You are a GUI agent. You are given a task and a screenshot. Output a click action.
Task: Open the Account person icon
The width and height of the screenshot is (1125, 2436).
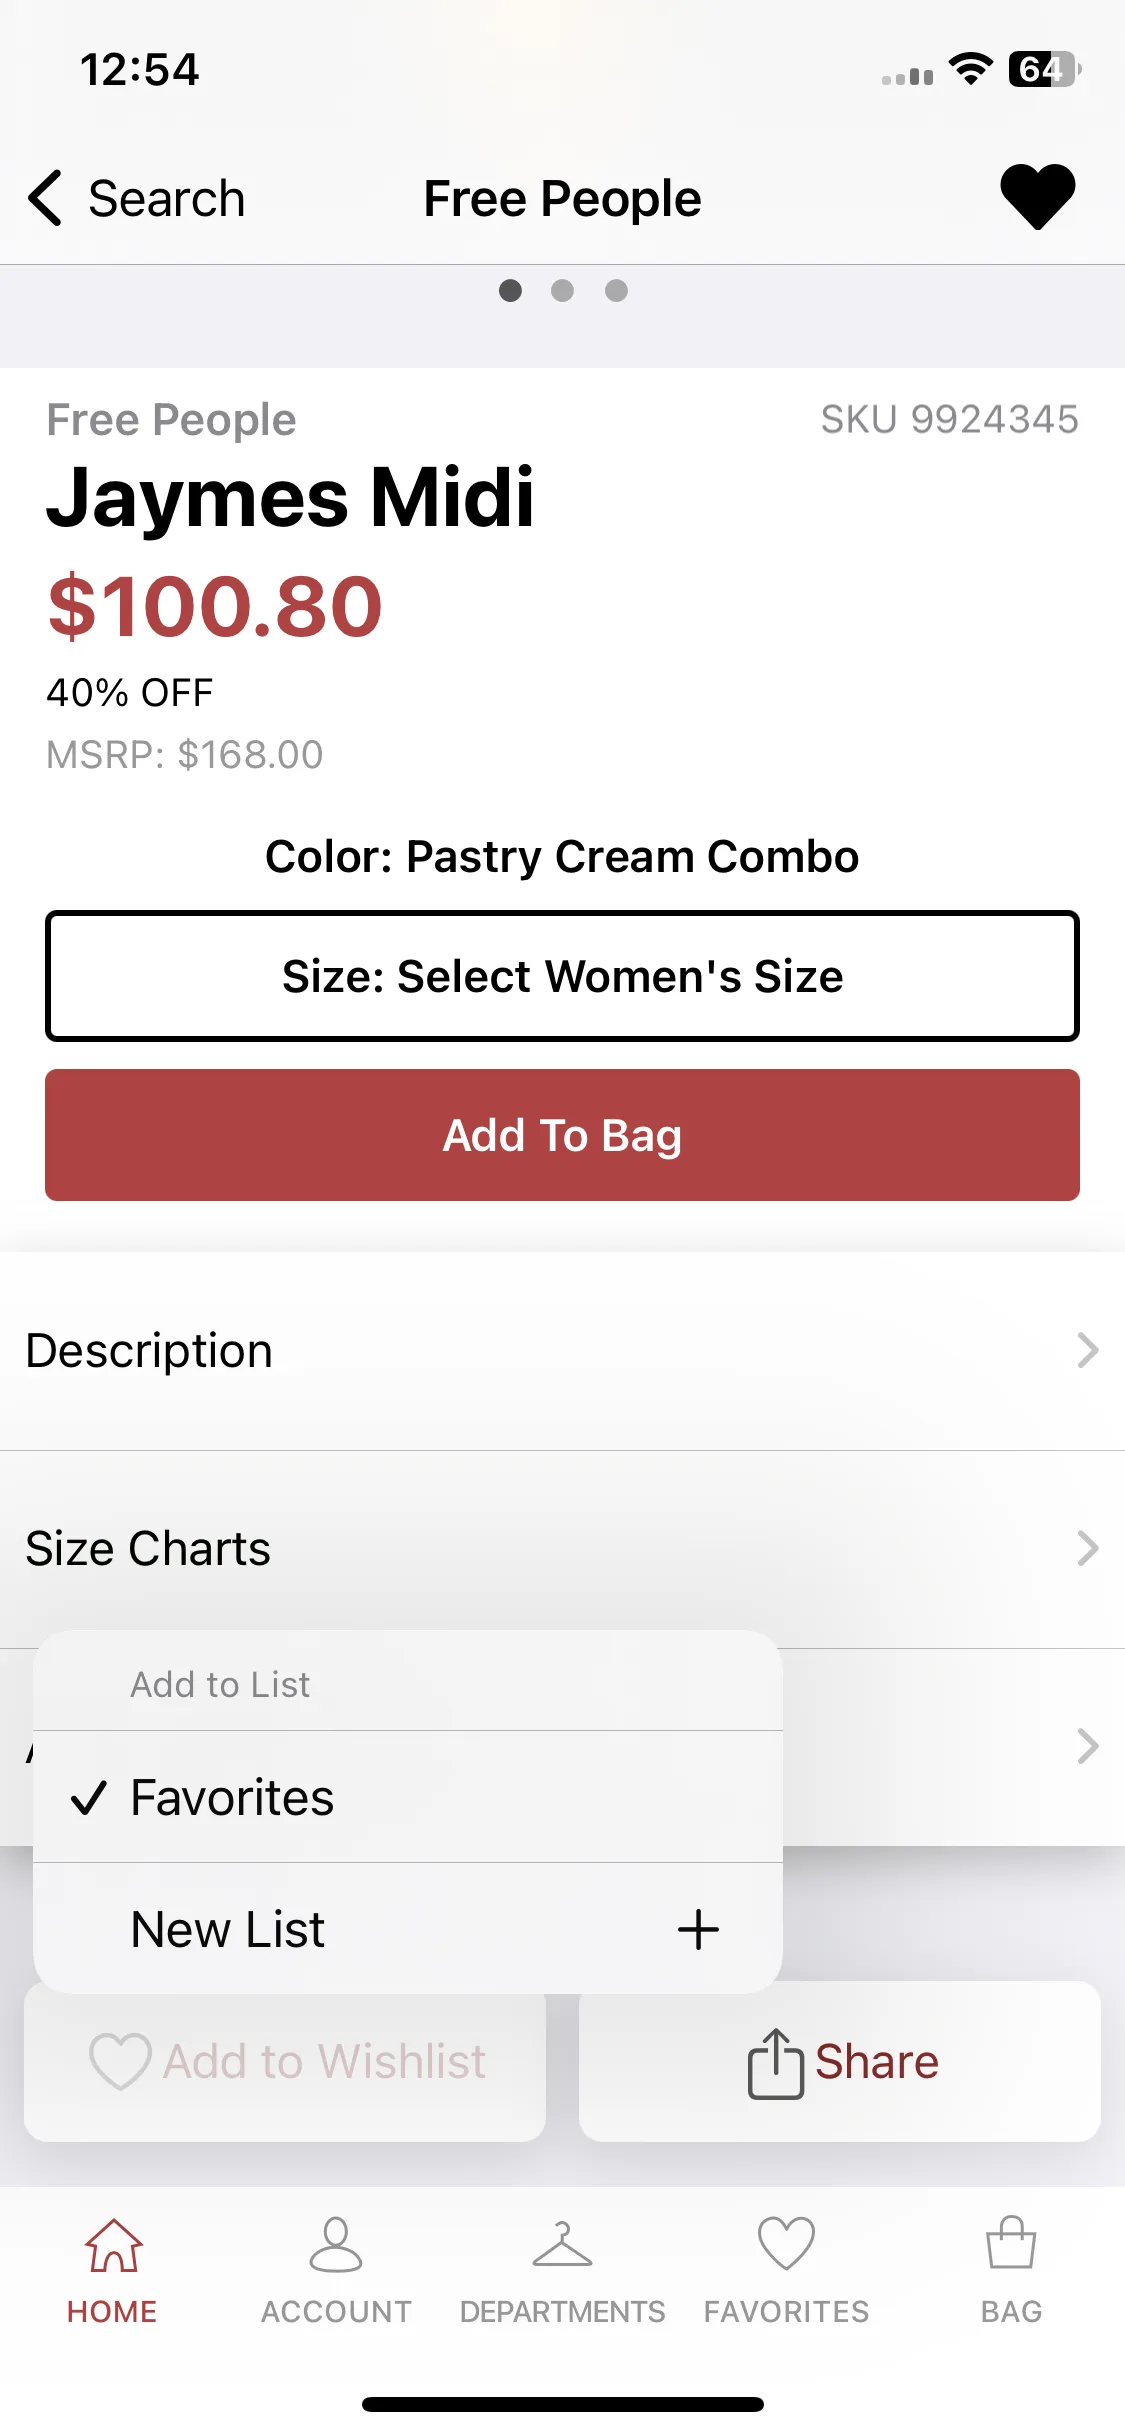click(336, 2245)
